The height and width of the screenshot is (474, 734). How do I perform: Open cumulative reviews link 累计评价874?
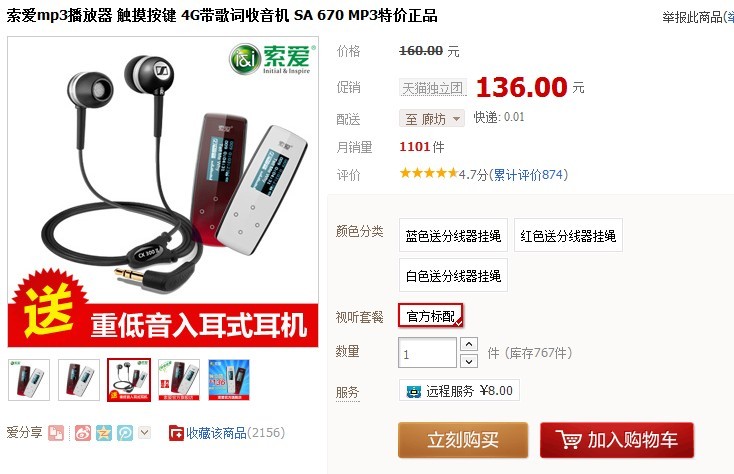point(528,175)
